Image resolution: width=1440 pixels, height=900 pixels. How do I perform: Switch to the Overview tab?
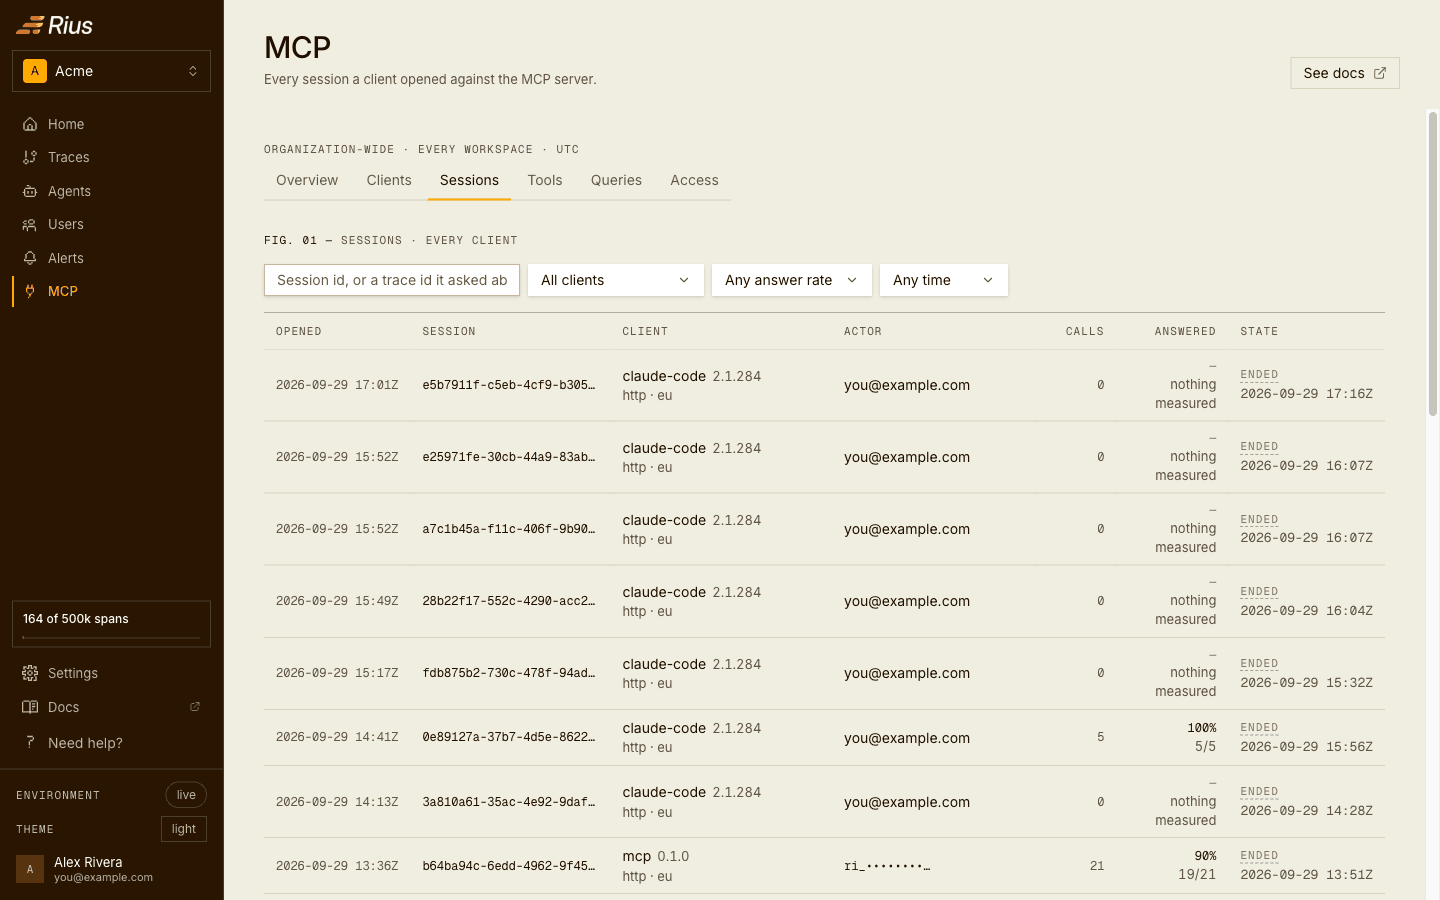point(307,180)
